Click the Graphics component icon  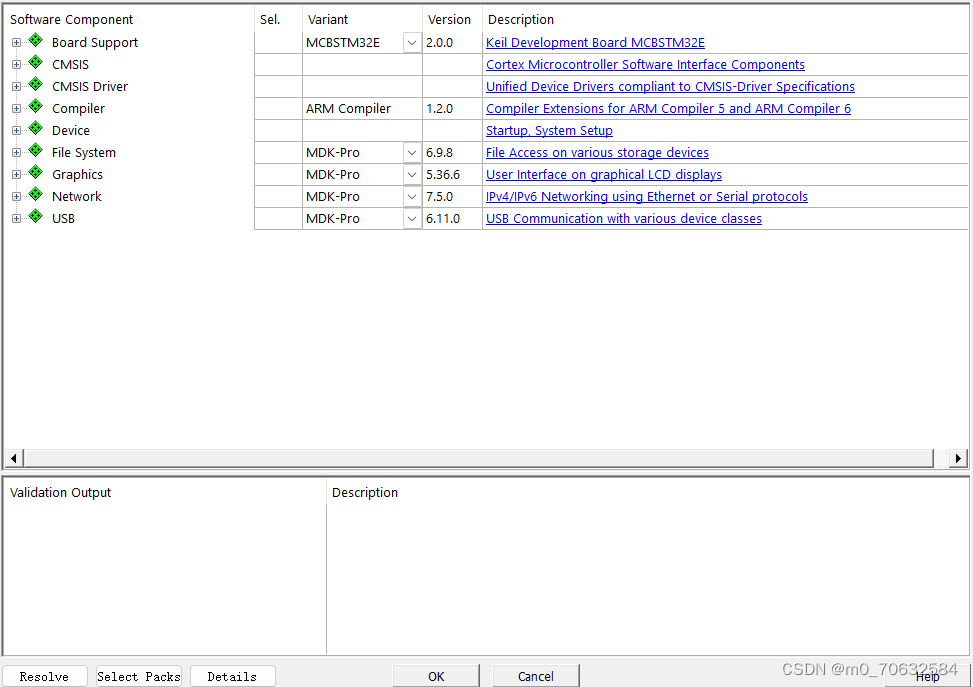coord(34,174)
